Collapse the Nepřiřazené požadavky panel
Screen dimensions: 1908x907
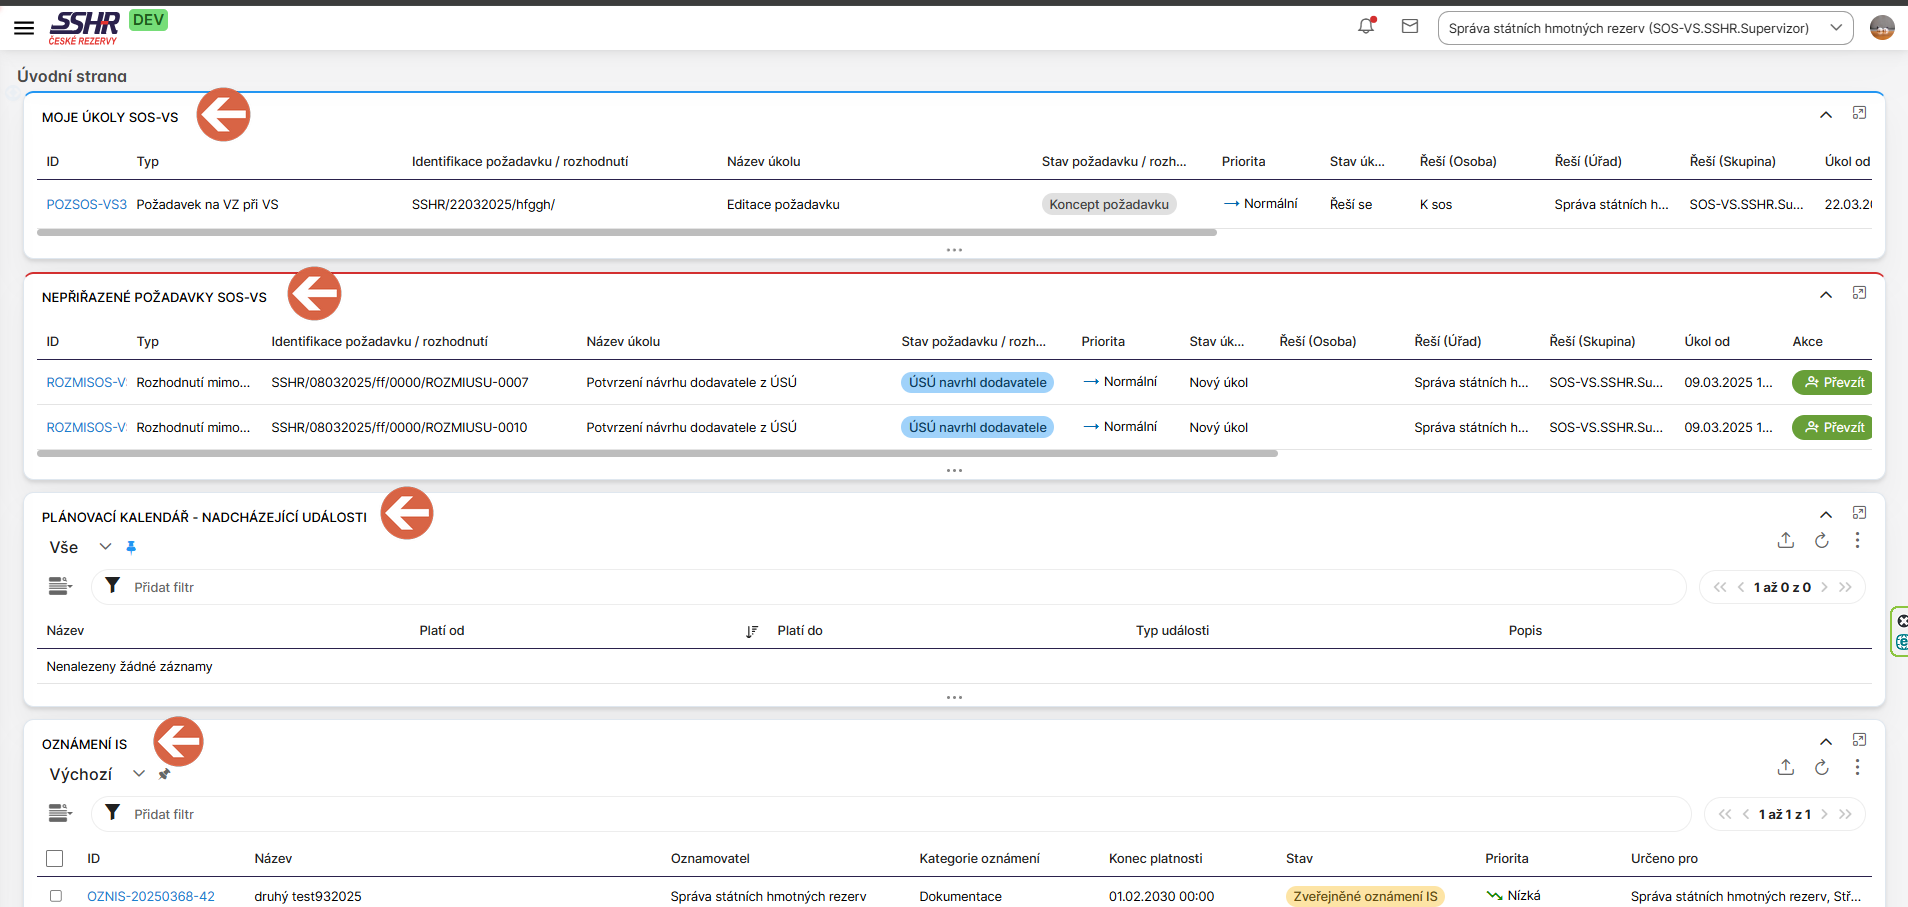click(x=1826, y=294)
